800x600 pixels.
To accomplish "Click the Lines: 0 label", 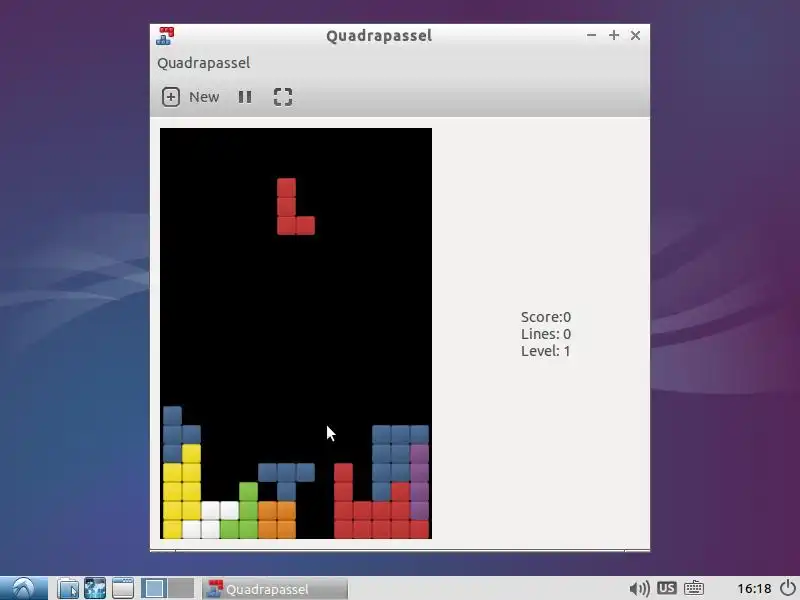I will point(546,334).
